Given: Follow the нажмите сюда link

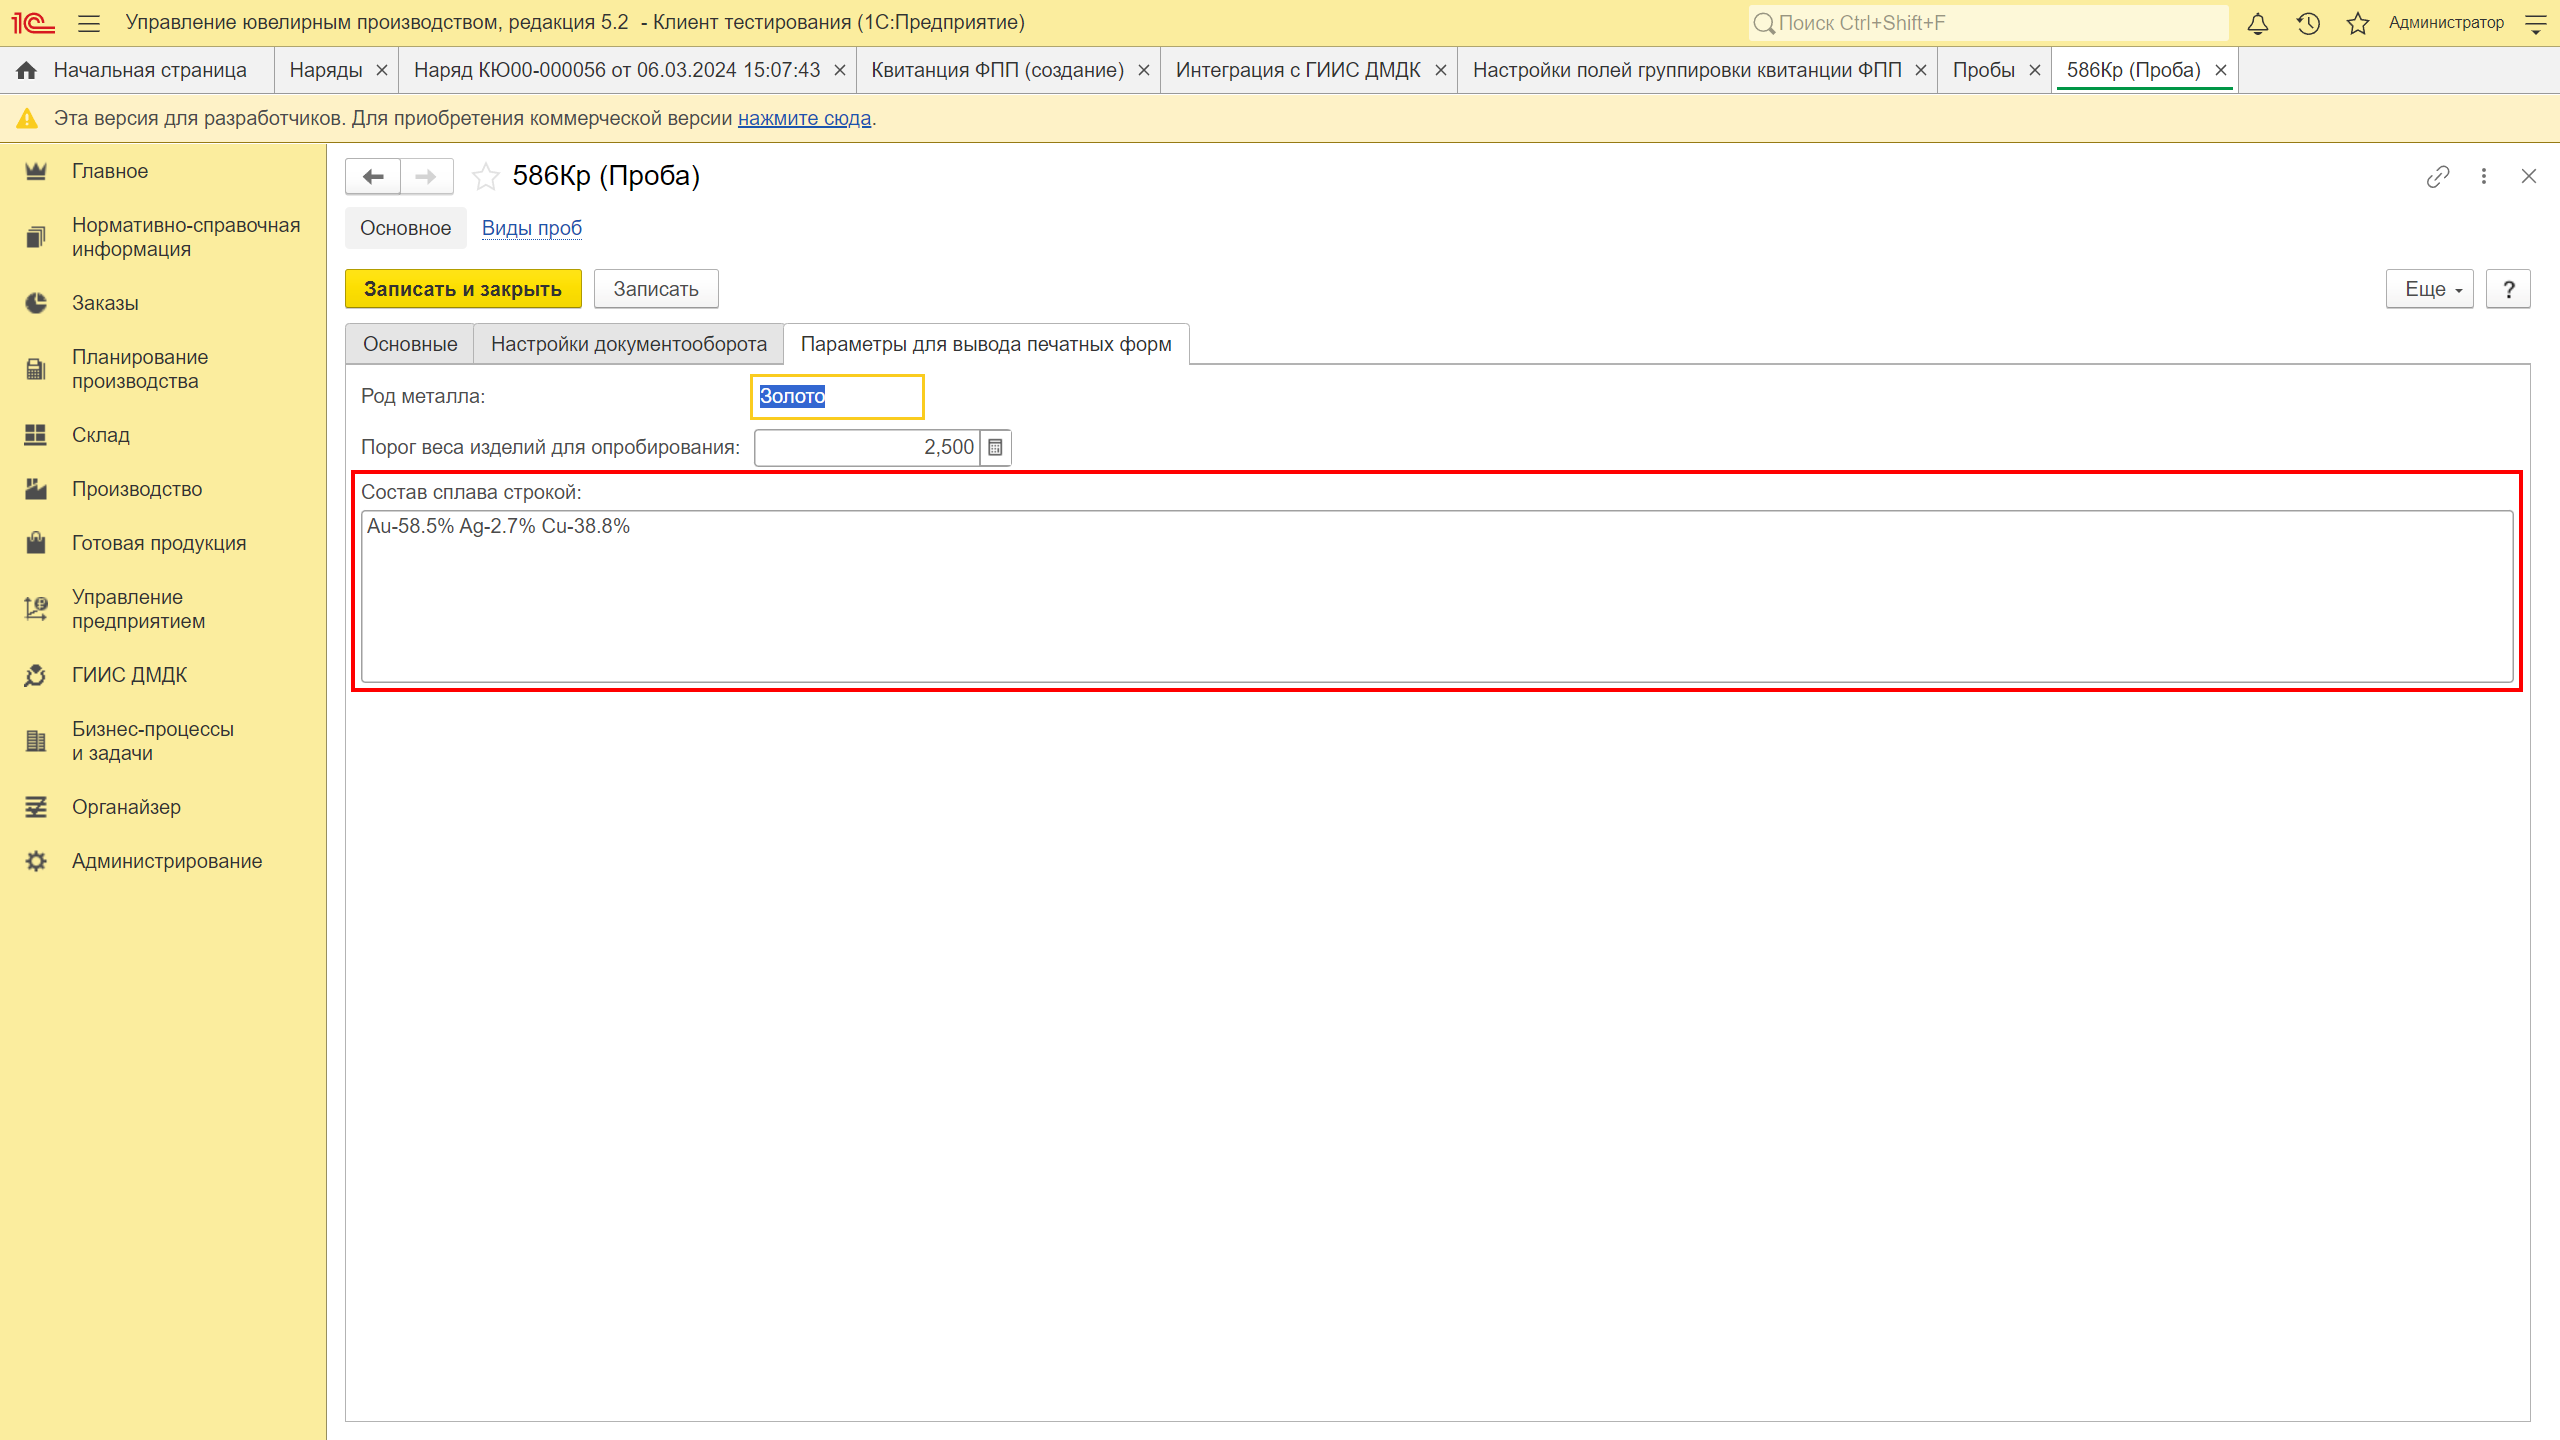Looking at the screenshot, I should click(x=804, y=119).
